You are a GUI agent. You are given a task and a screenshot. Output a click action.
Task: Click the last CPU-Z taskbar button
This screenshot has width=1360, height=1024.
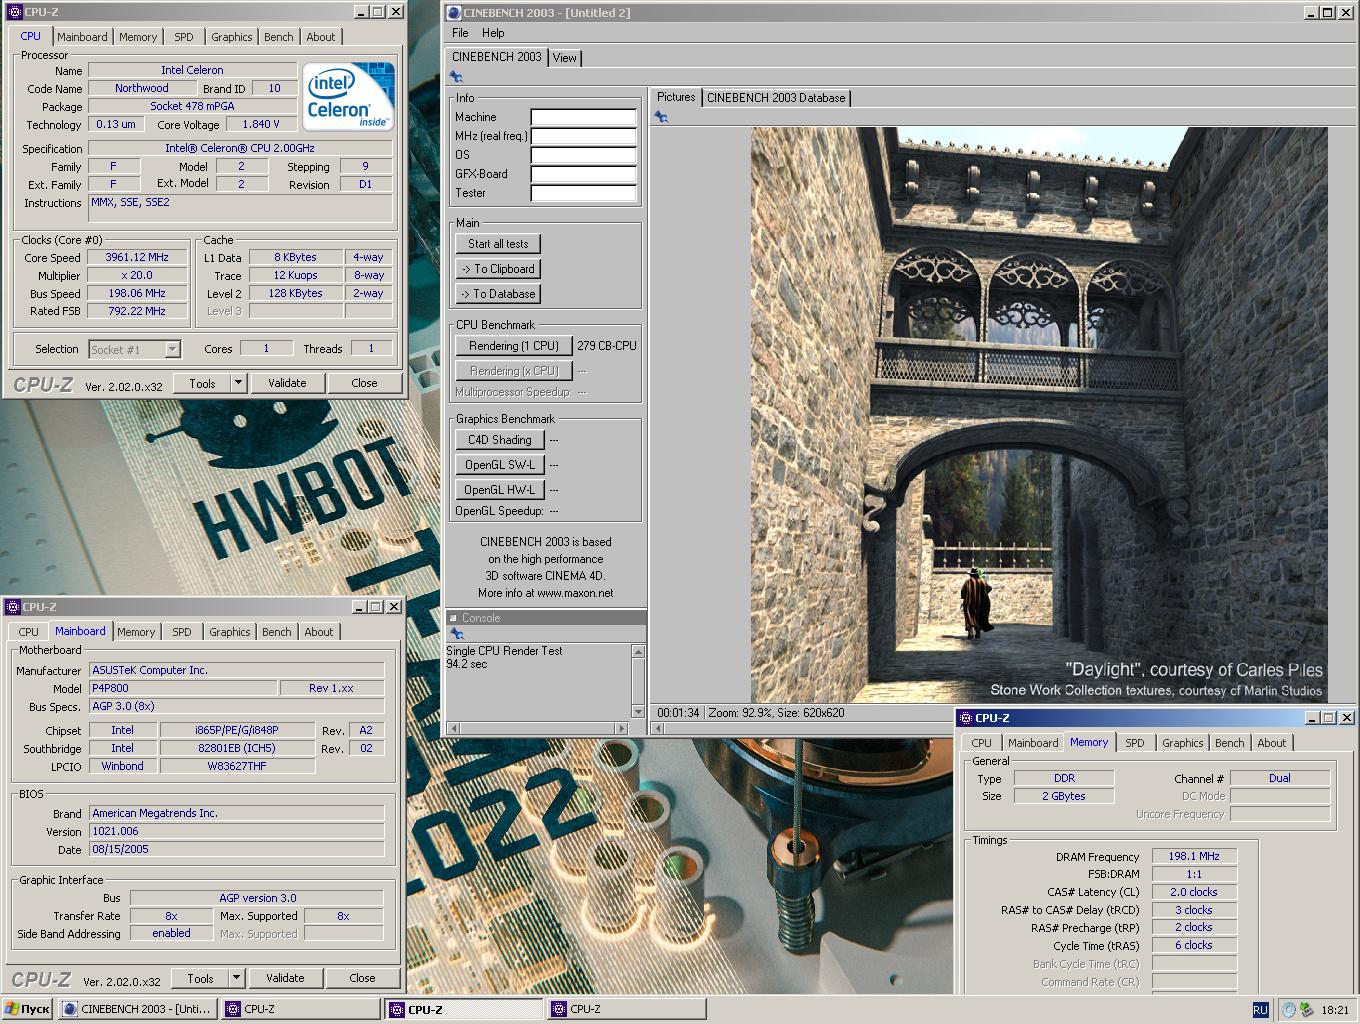click(625, 1010)
